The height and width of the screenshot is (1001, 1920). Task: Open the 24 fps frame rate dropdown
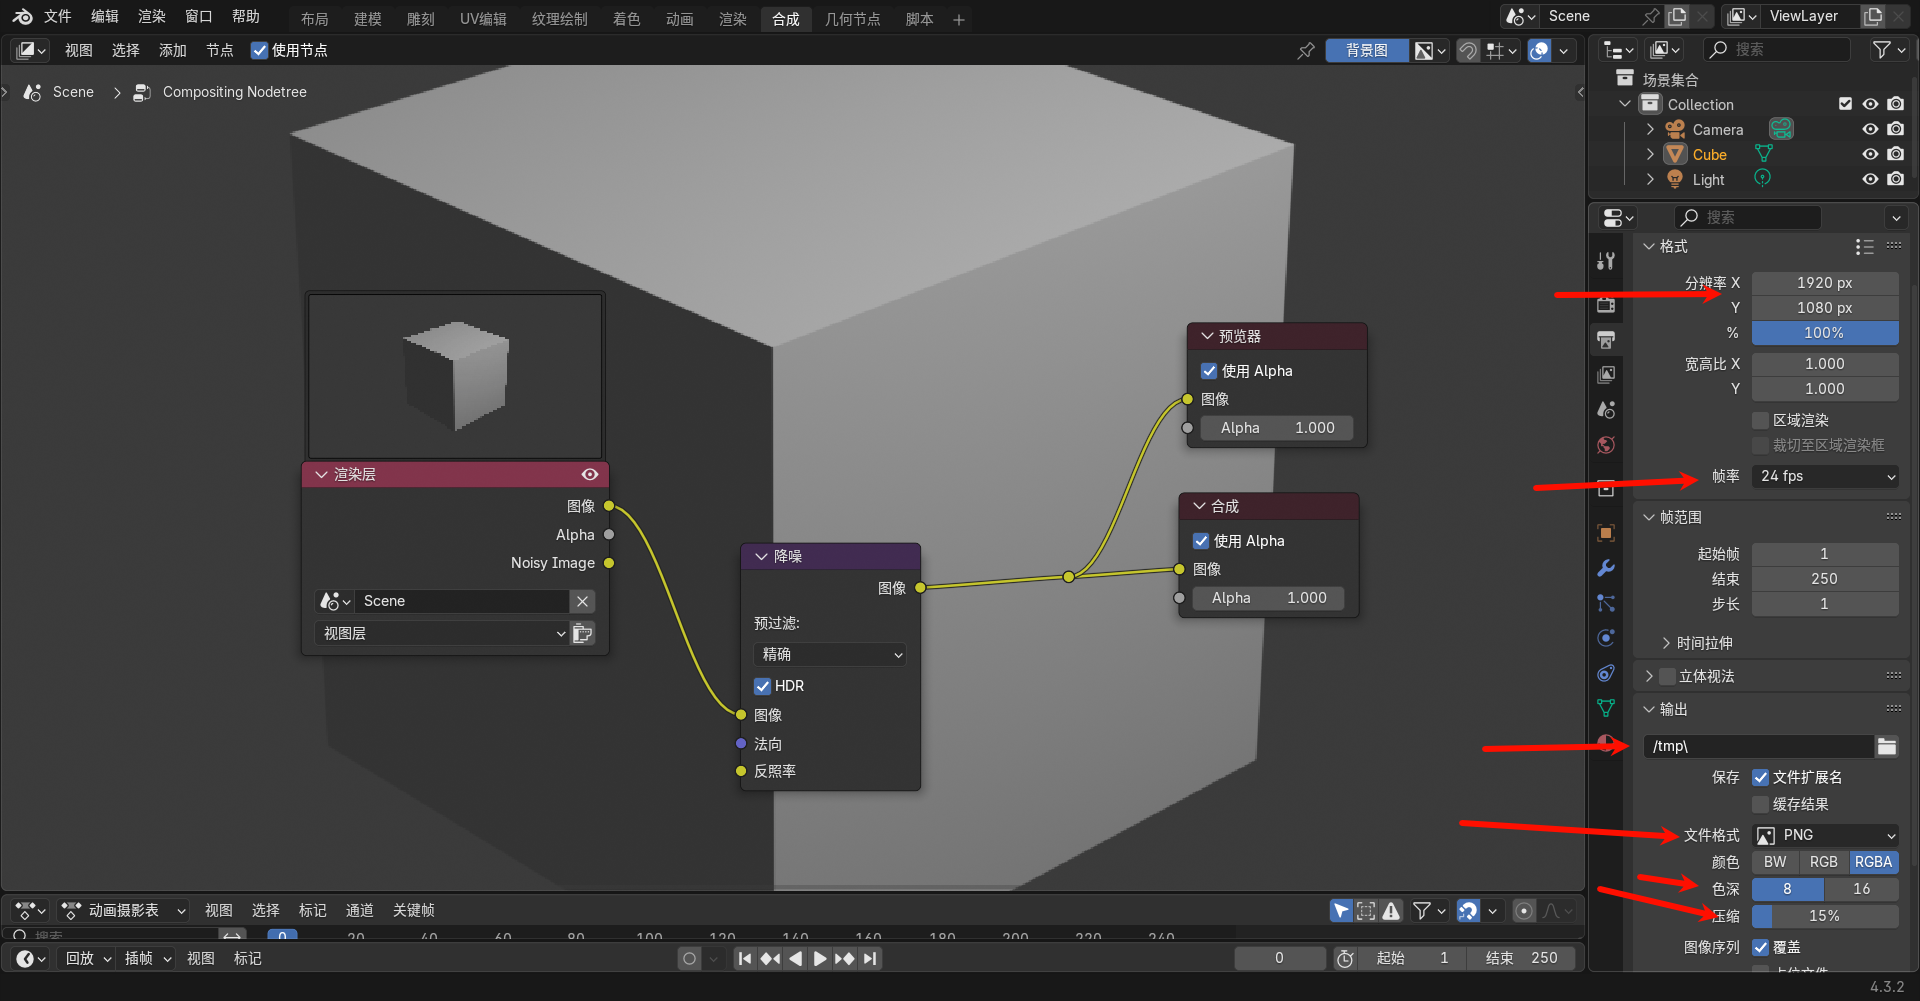1825,476
